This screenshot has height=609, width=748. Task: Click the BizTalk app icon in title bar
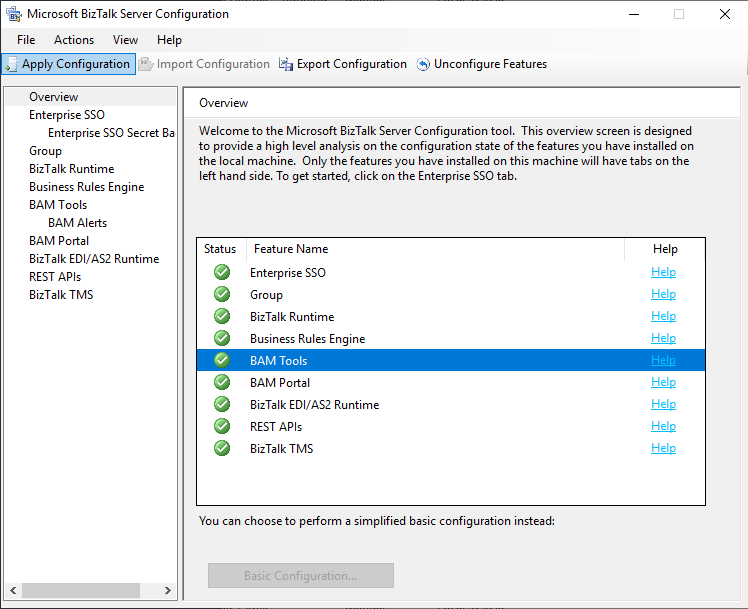click(x=12, y=14)
